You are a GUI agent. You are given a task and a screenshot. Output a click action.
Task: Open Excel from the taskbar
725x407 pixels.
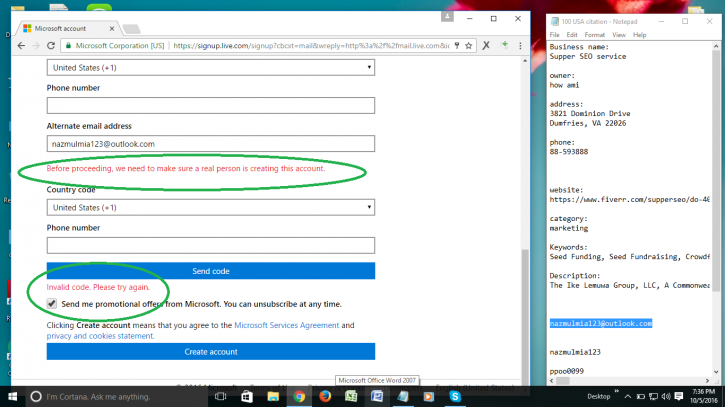351,397
